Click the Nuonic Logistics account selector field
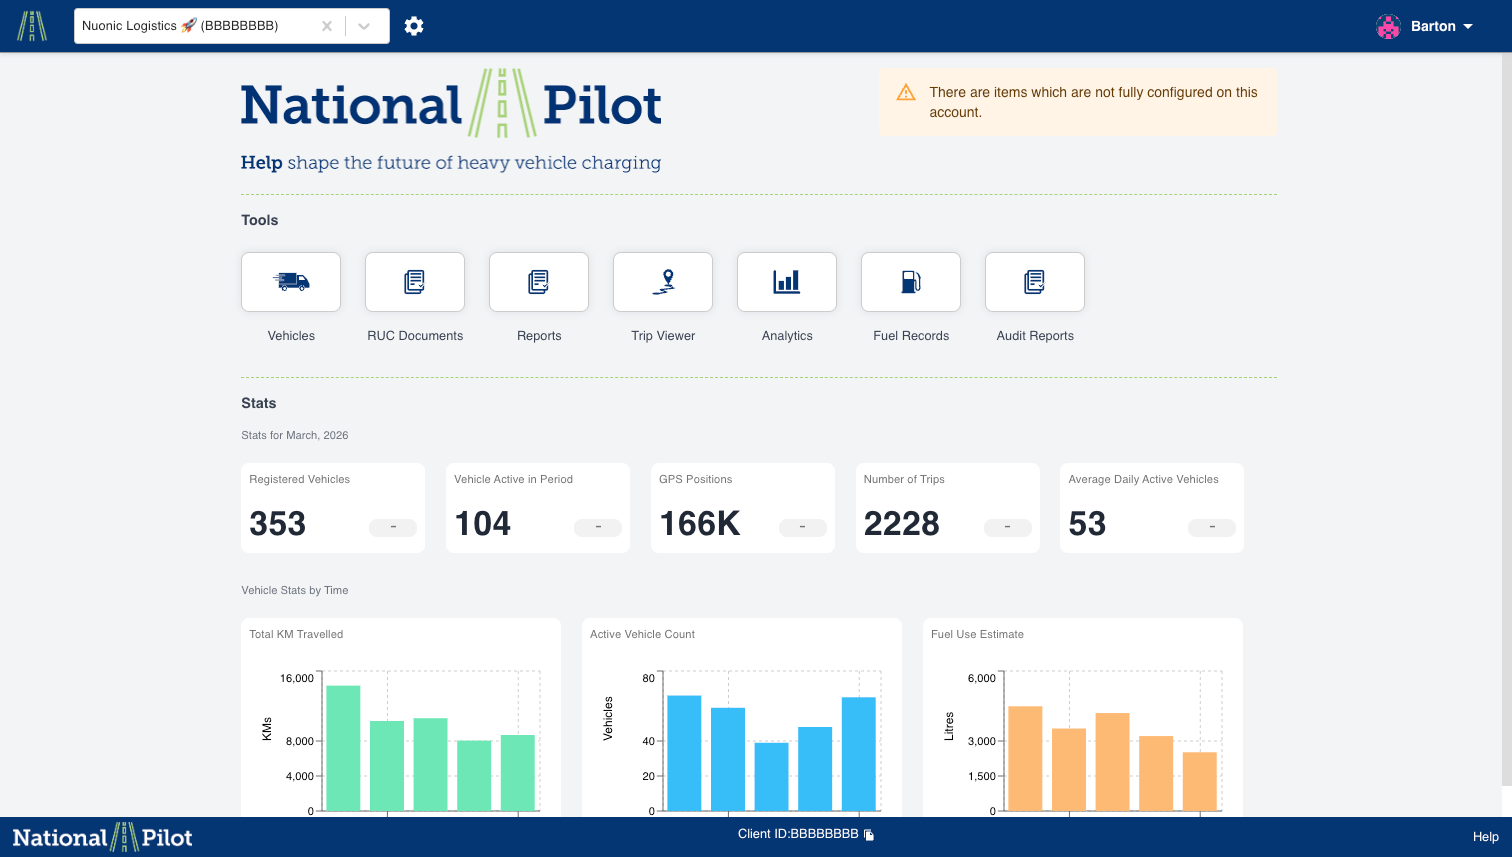 point(195,26)
